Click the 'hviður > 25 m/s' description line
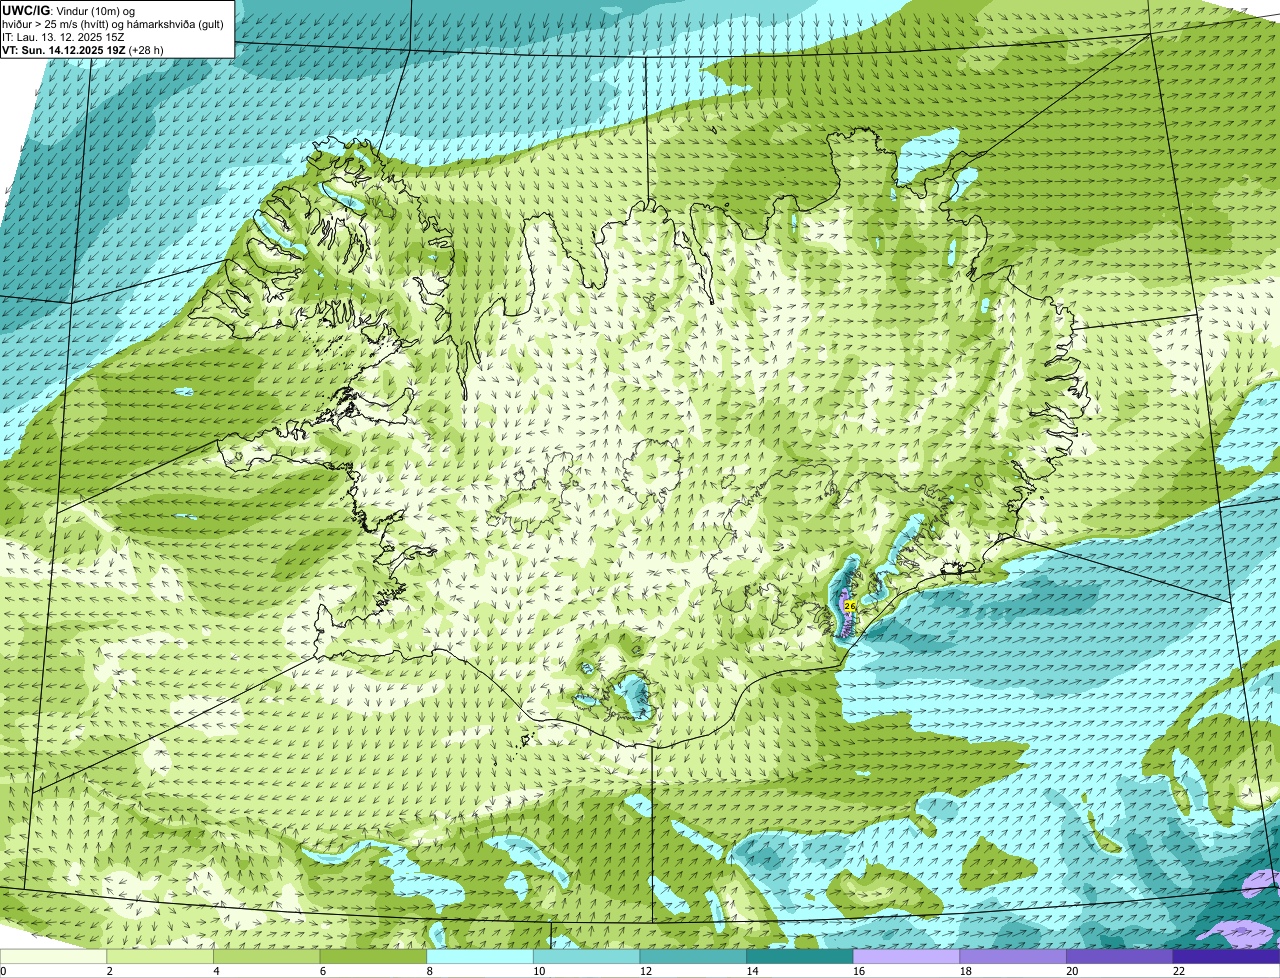The height and width of the screenshot is (978, 1280). pos(113,24)
